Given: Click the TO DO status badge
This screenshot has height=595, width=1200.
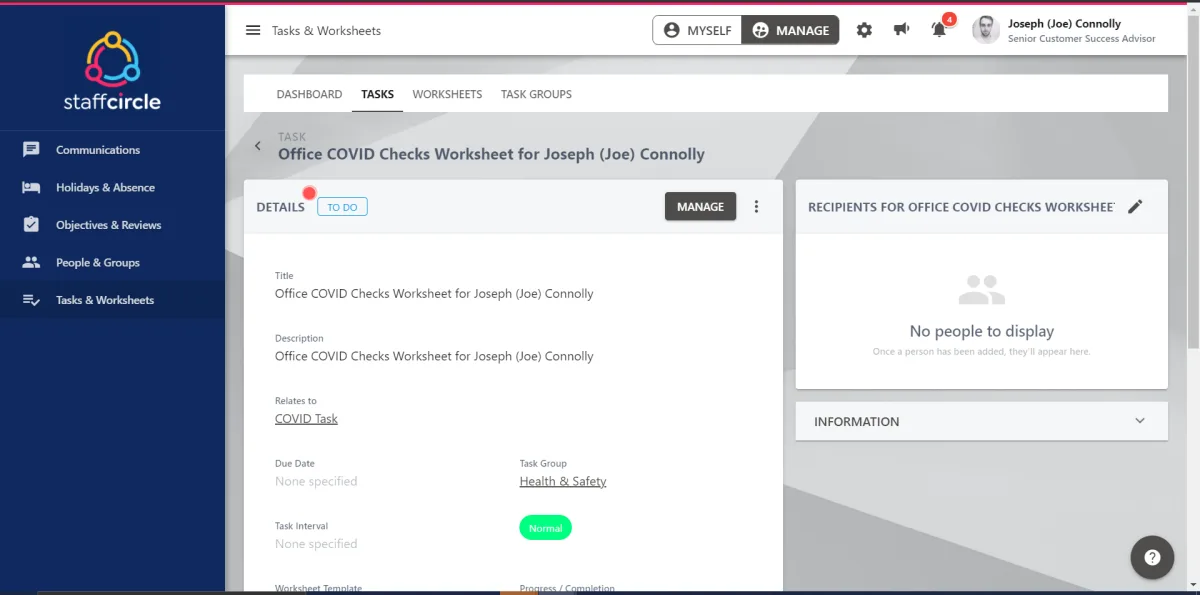Looking at the screenshot, I should 342,207.
